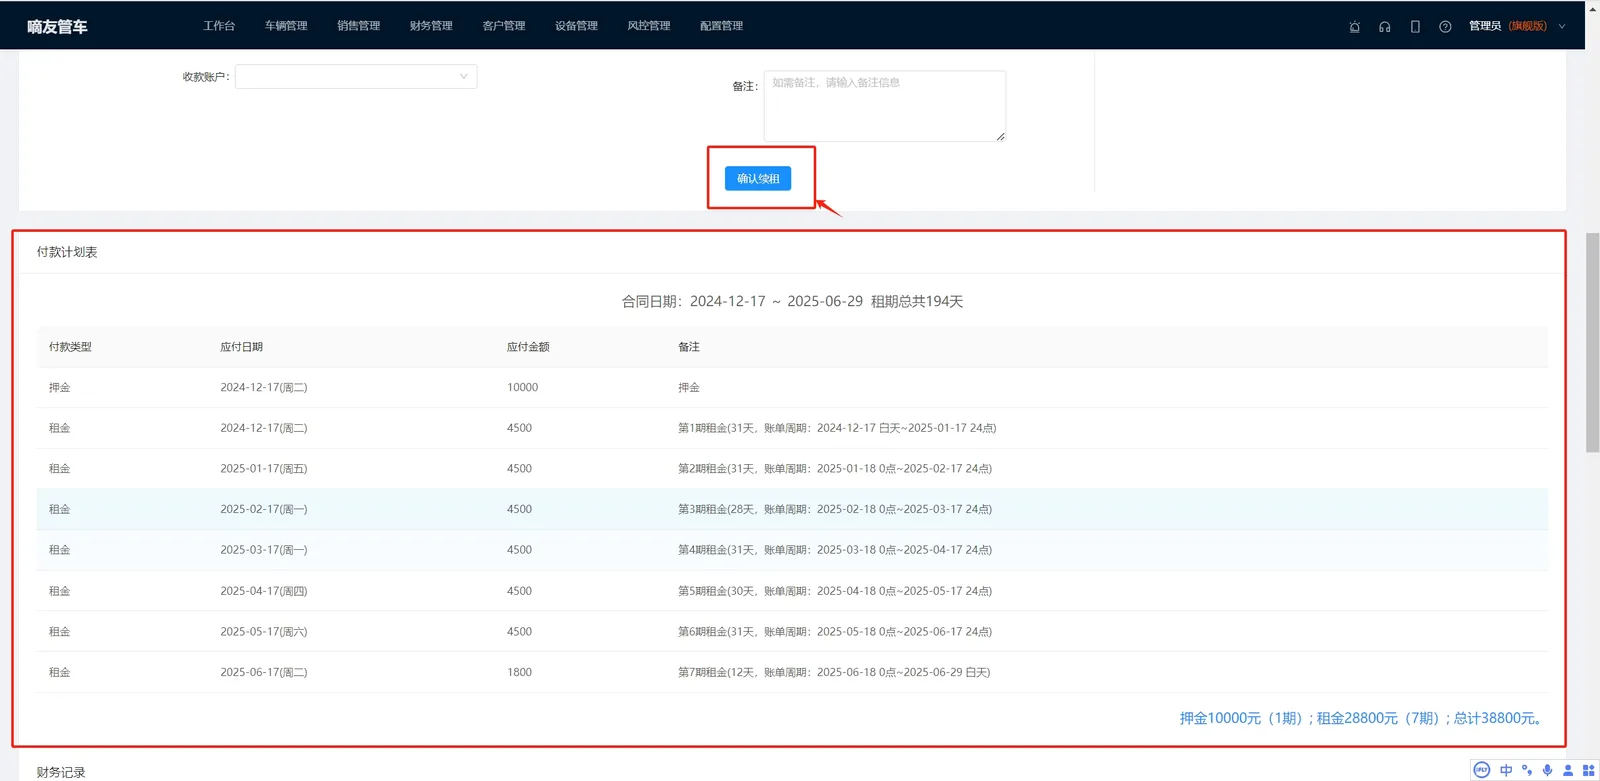The height and width of the screenshot is (781, 1600).
Task: Expand the 管理员 account dropdown arrow
Action: tap(1562, 27)
